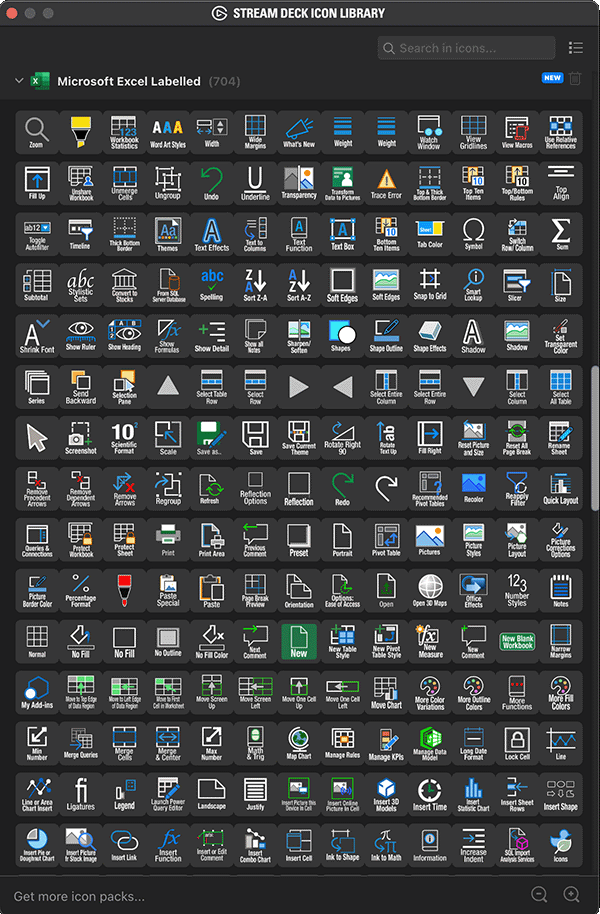
Task: Open Get more icon packs link
Action: point(79,896)
